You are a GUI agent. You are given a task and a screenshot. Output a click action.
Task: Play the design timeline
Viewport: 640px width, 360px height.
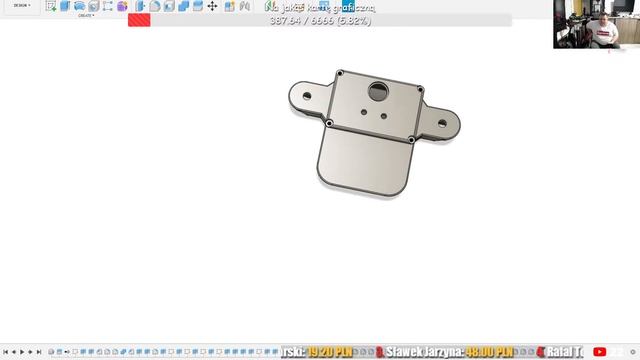[22, 352]
